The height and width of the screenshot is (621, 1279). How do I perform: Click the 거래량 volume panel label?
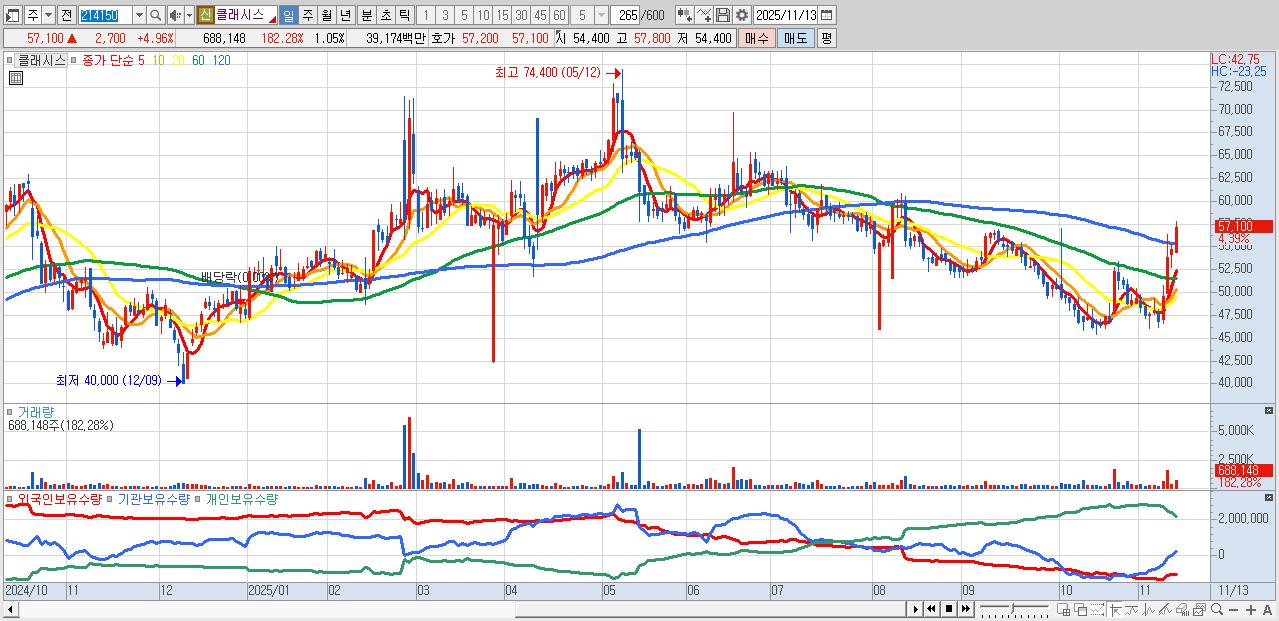click(x=36, y=411)
